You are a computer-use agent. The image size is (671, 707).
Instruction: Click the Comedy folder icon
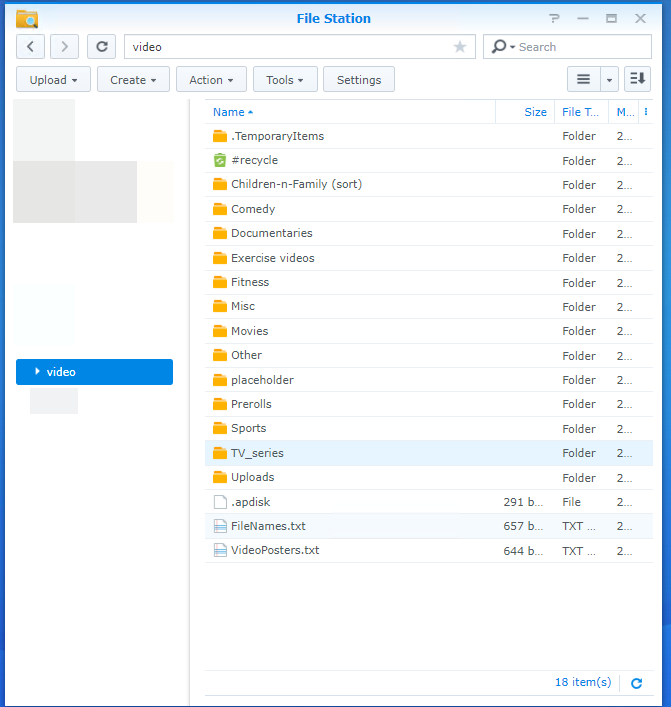(x=220, y=209)
